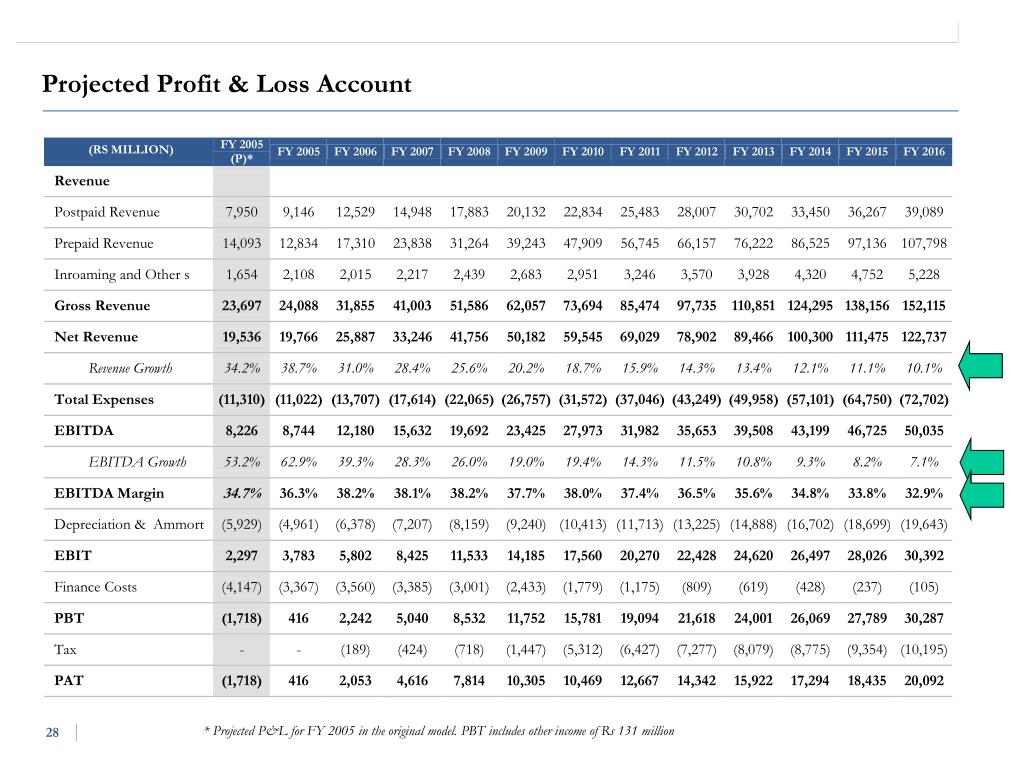Viewport: 1024px width, 768px height.
Task: Select the footnote about Projected P&L FY 2005
Action: tap(439, 731)
